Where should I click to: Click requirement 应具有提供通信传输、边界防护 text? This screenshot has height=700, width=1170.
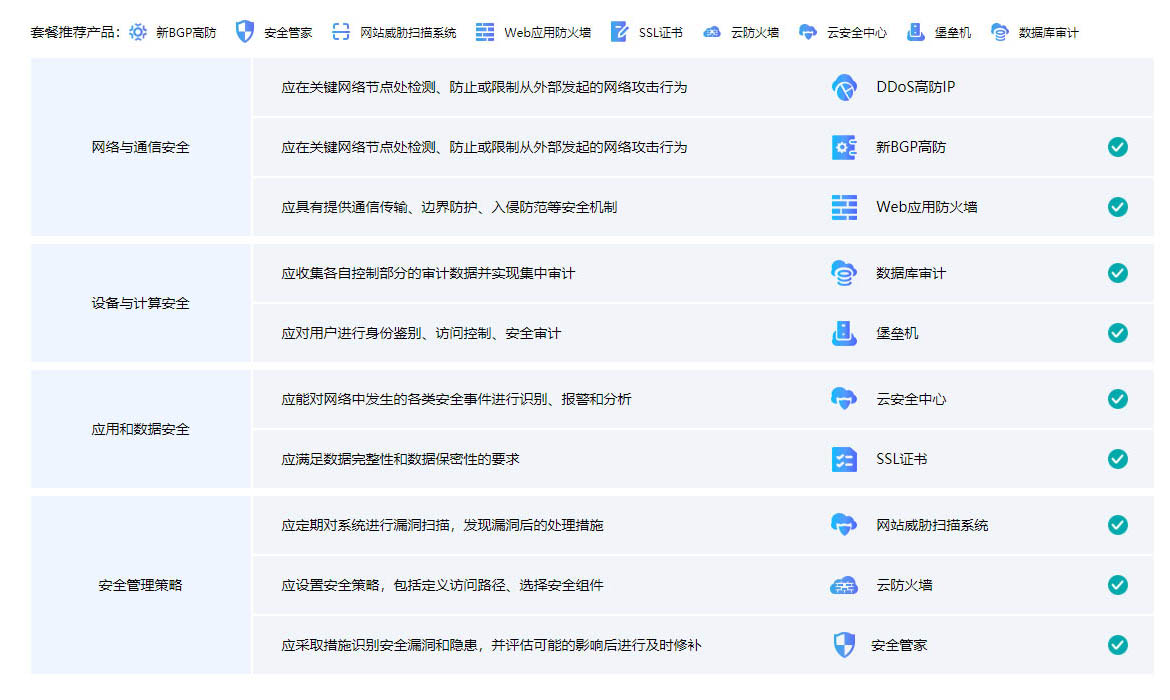pos(449,207)
